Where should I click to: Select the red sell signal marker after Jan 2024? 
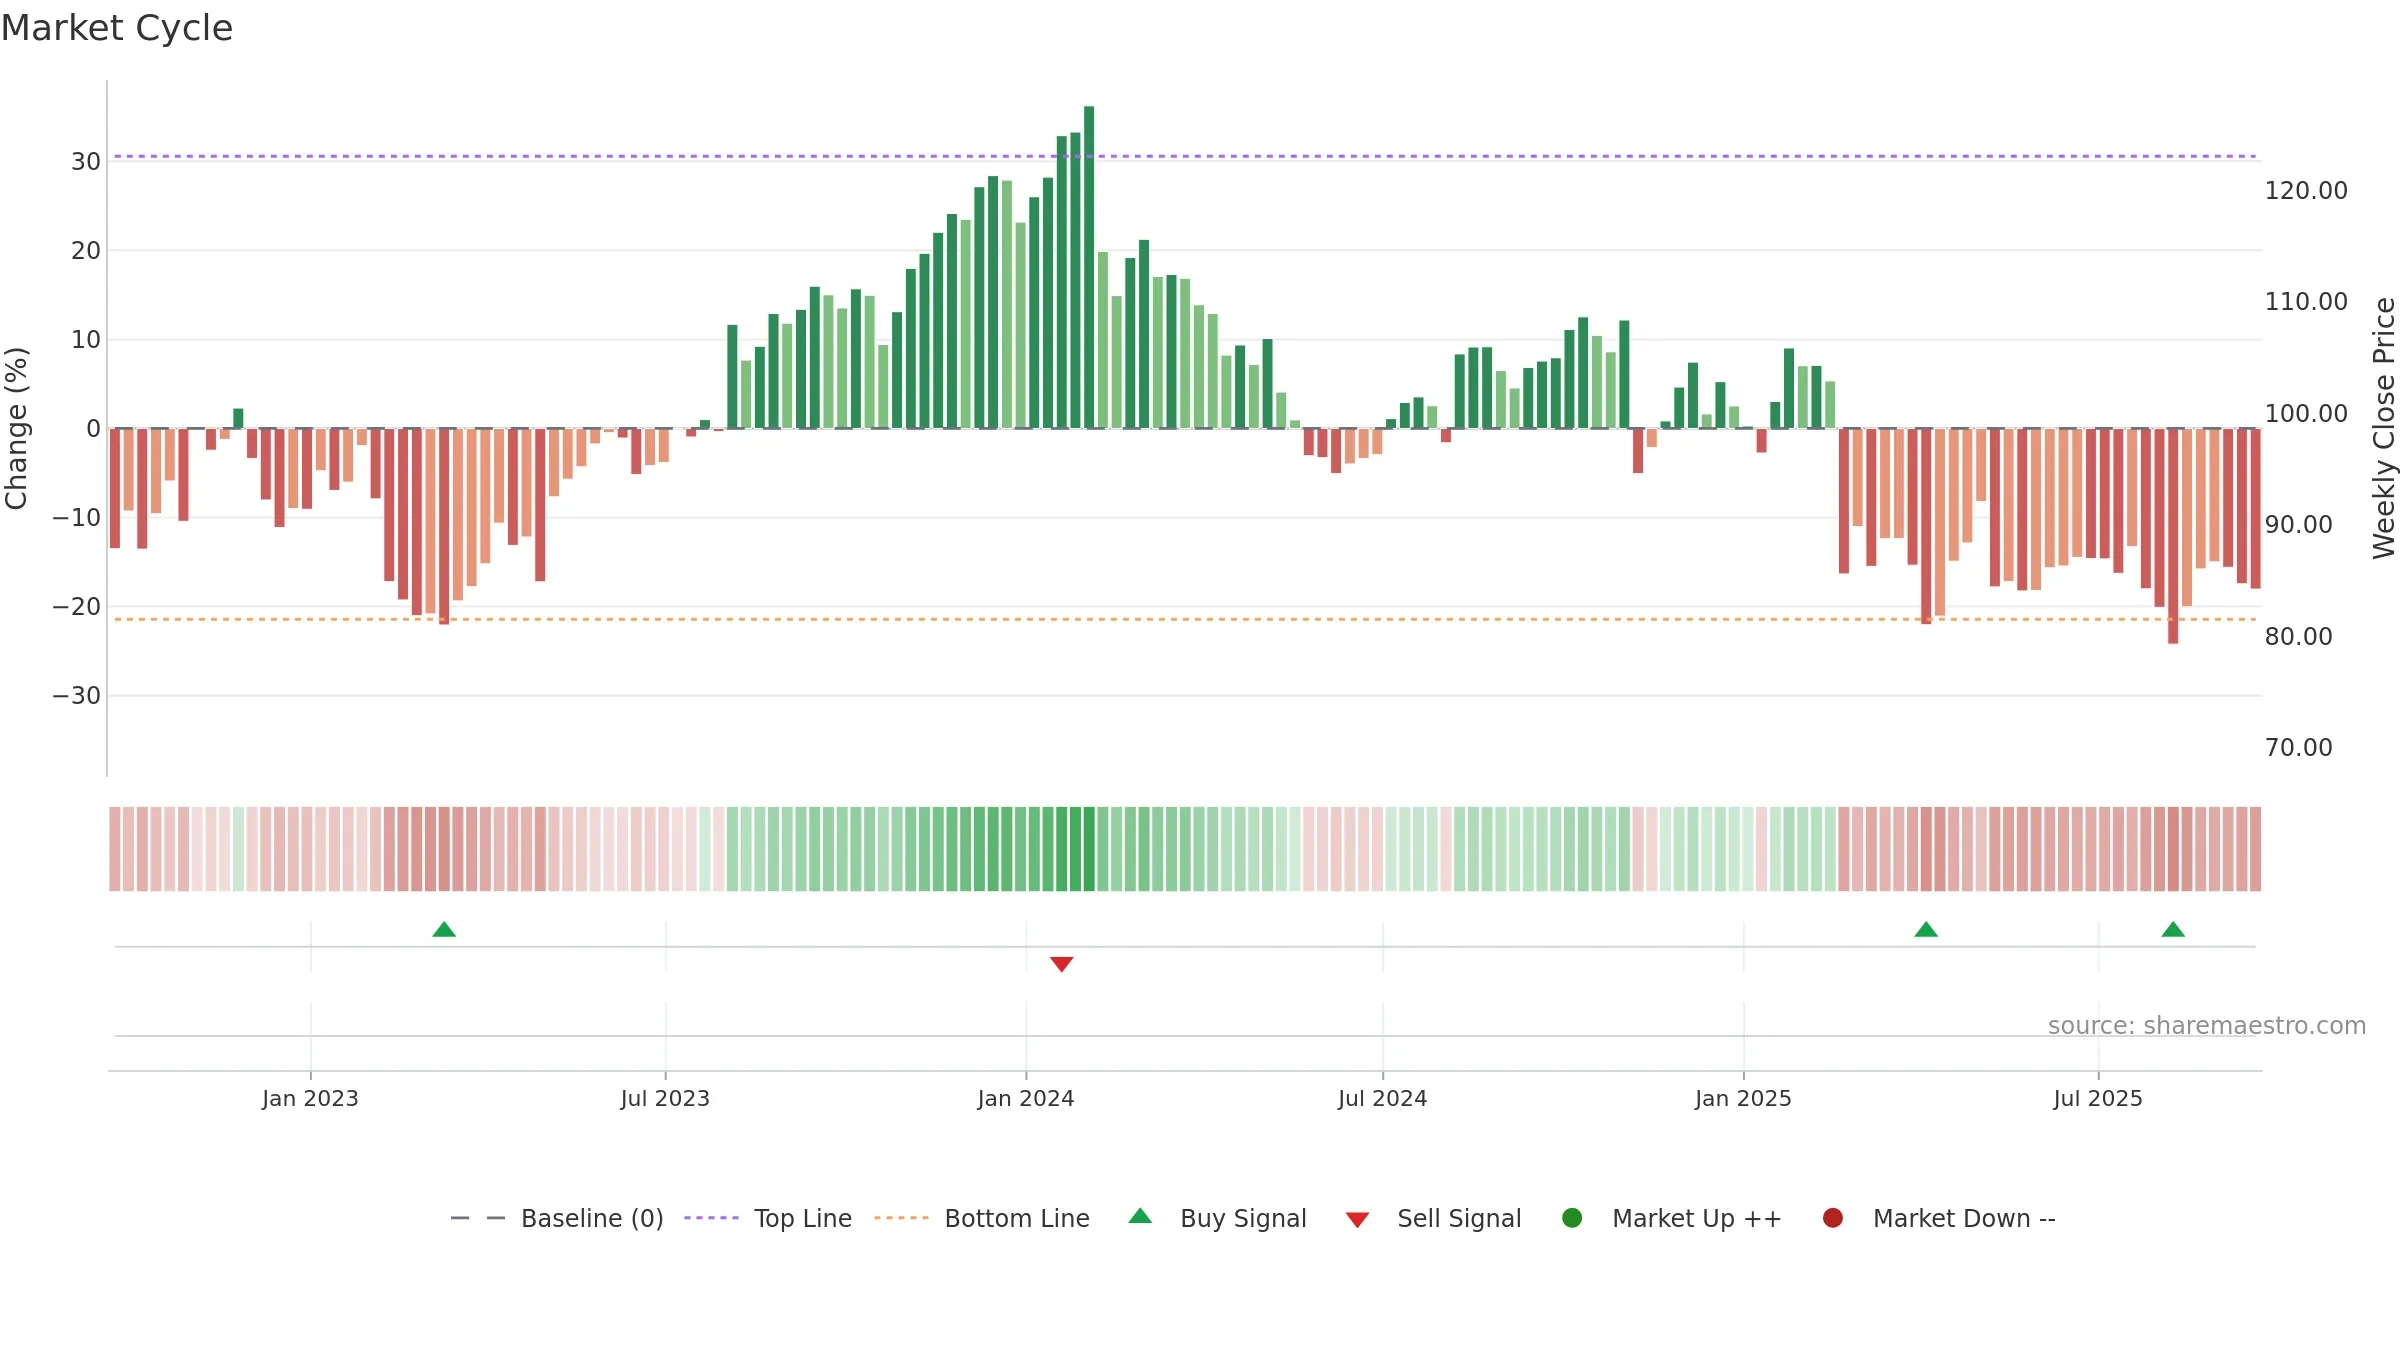coord(1062,964)
